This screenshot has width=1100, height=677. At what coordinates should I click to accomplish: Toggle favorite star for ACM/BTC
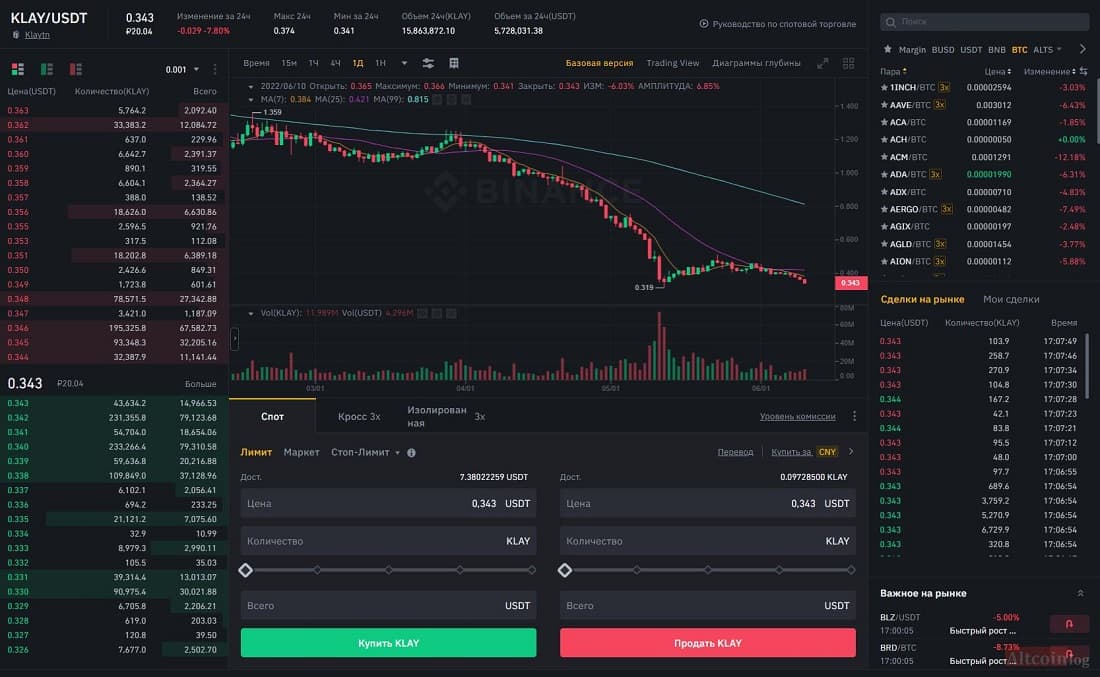pos(884,157)
